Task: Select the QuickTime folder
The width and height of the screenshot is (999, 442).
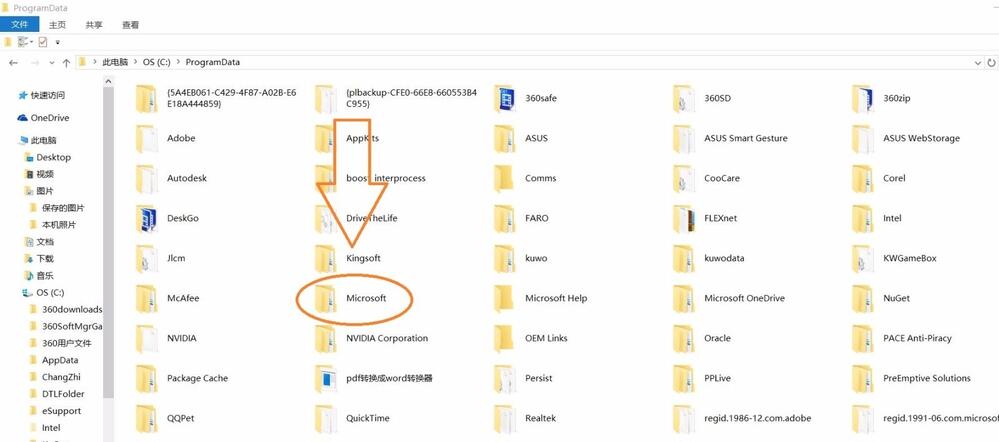Action: [x=353, y=418]
